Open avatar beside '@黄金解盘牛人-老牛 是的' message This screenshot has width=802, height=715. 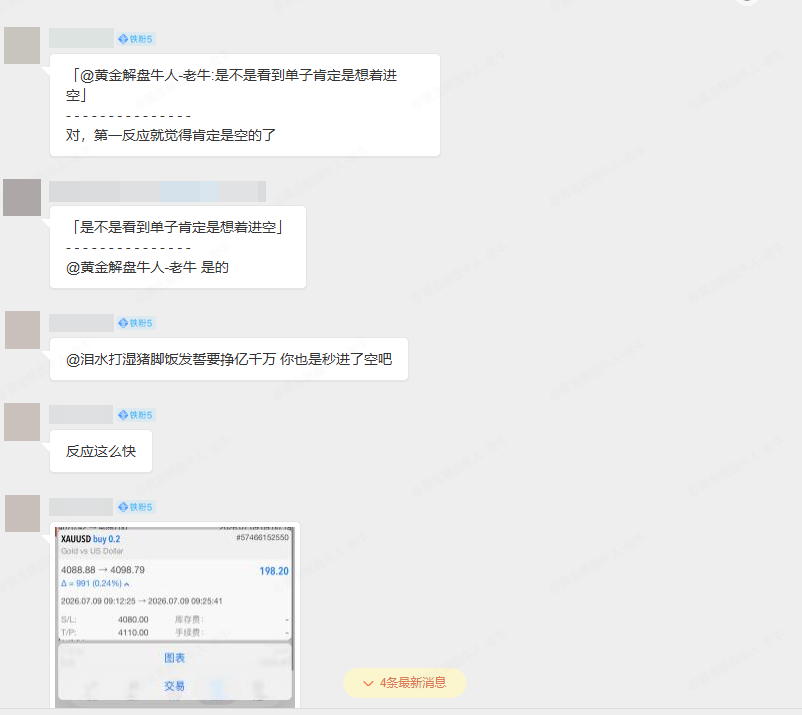tap(22, 197)
